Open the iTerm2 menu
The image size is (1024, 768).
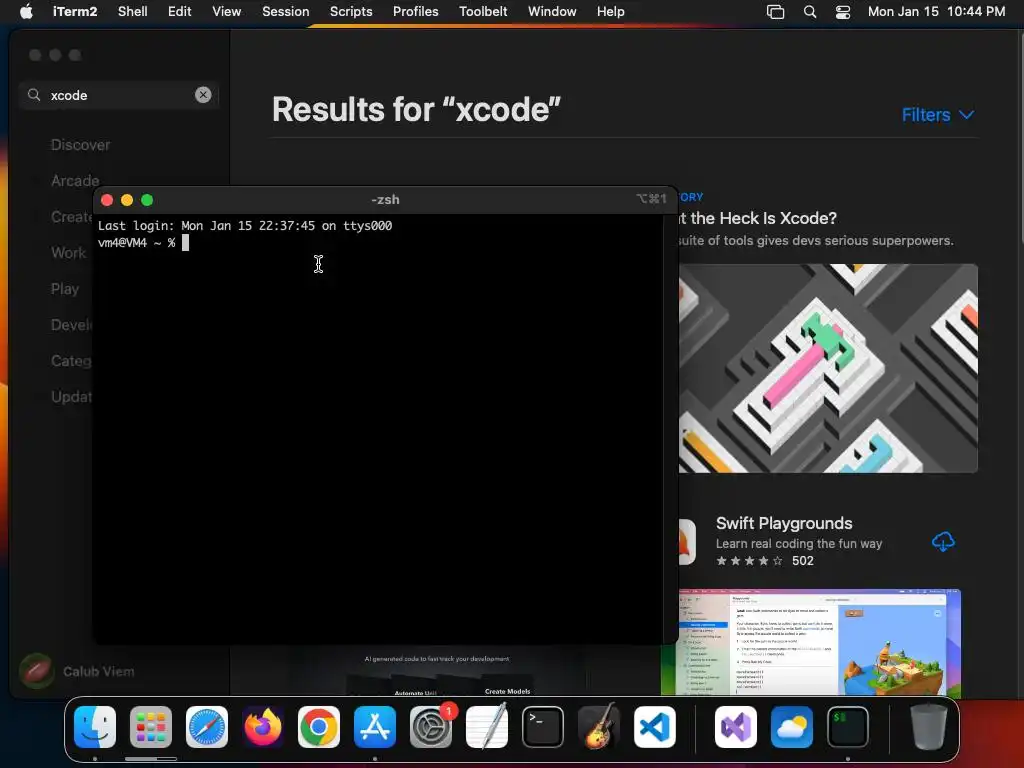(x=75, y=11)
